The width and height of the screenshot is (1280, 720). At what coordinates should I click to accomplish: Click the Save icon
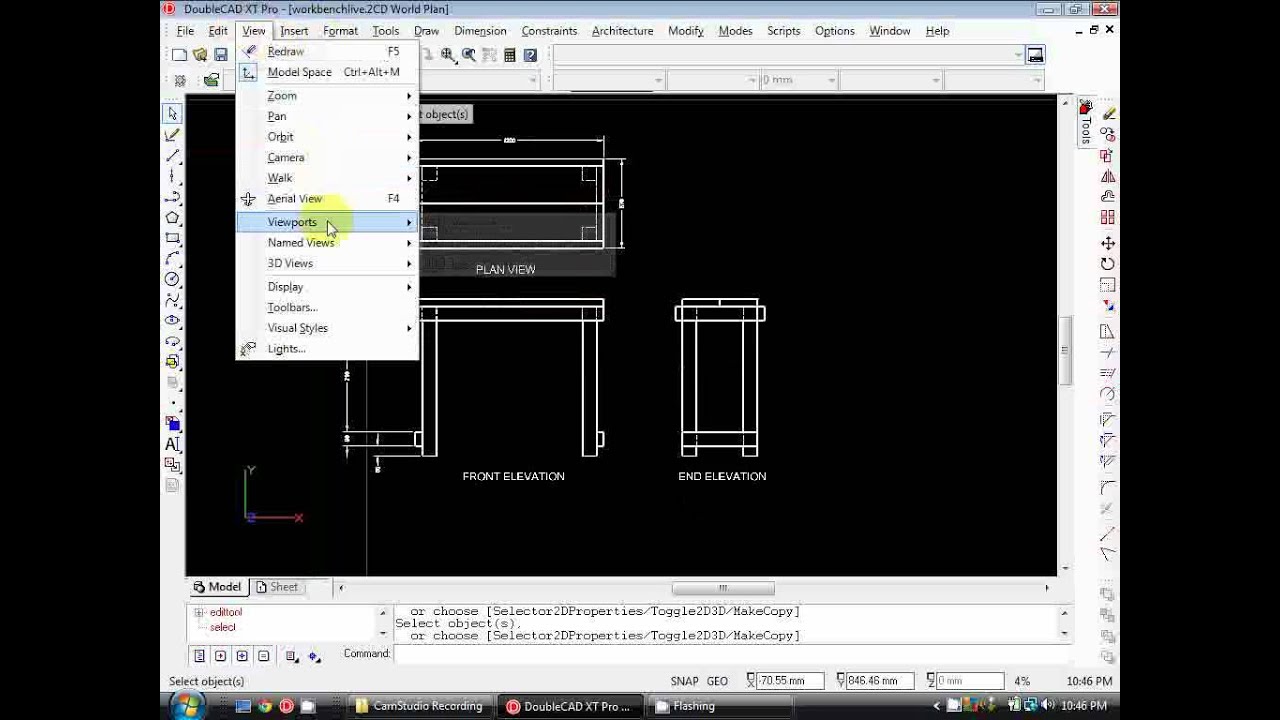tap(221, 55)
